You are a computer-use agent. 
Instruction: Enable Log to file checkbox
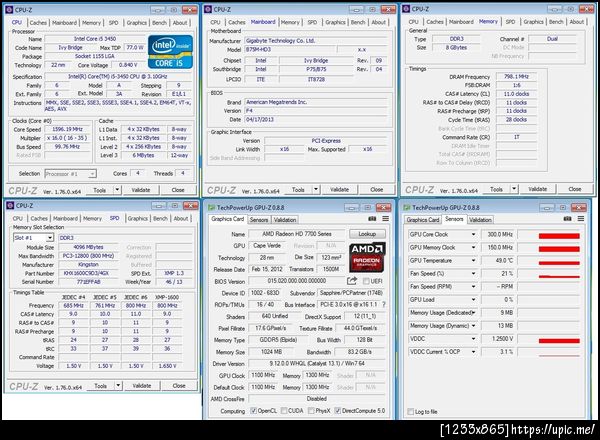coord(410,412)
